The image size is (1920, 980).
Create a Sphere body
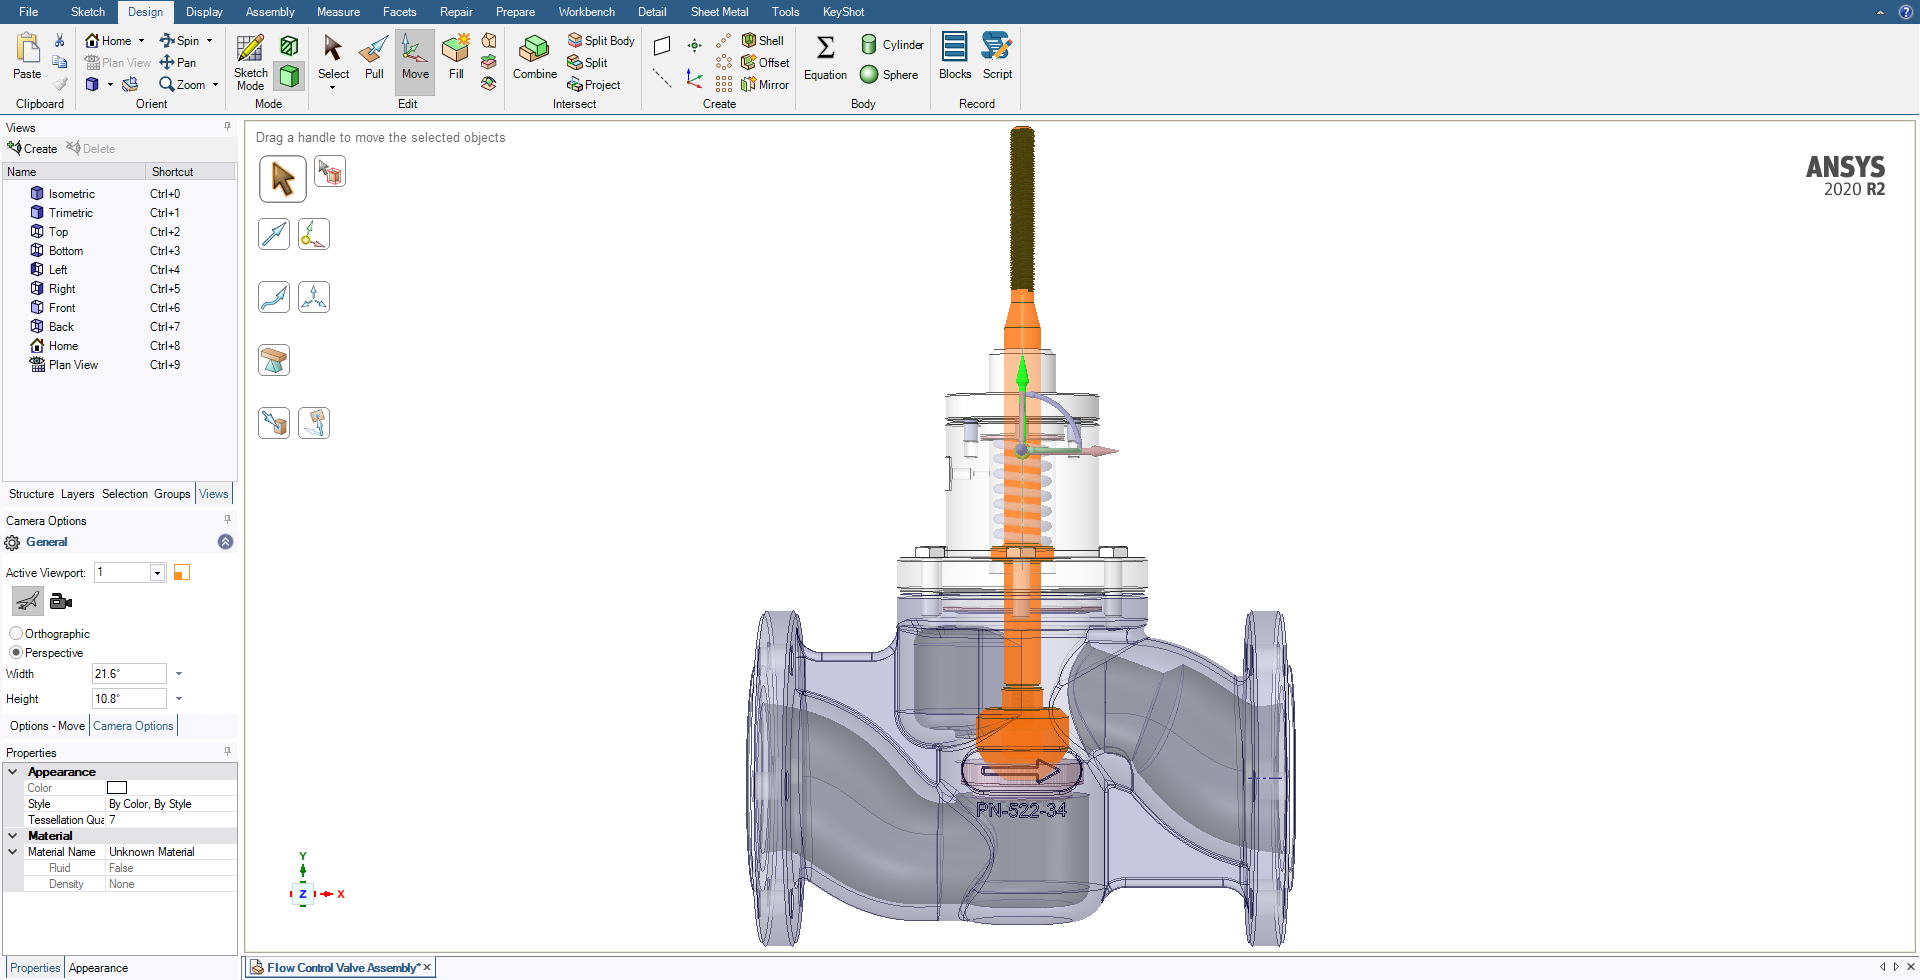pyautogui.click(x=889, y=75)
